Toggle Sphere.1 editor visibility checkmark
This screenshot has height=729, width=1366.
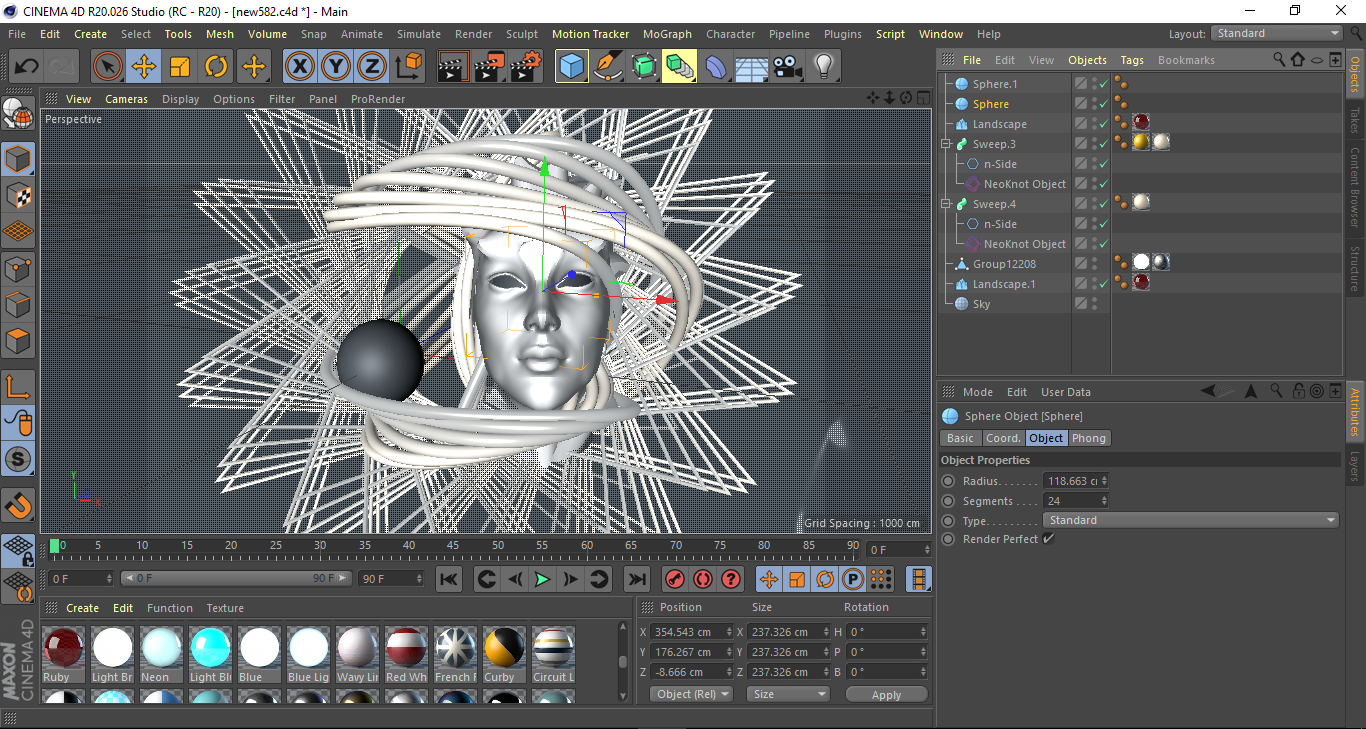[1103, 84]
